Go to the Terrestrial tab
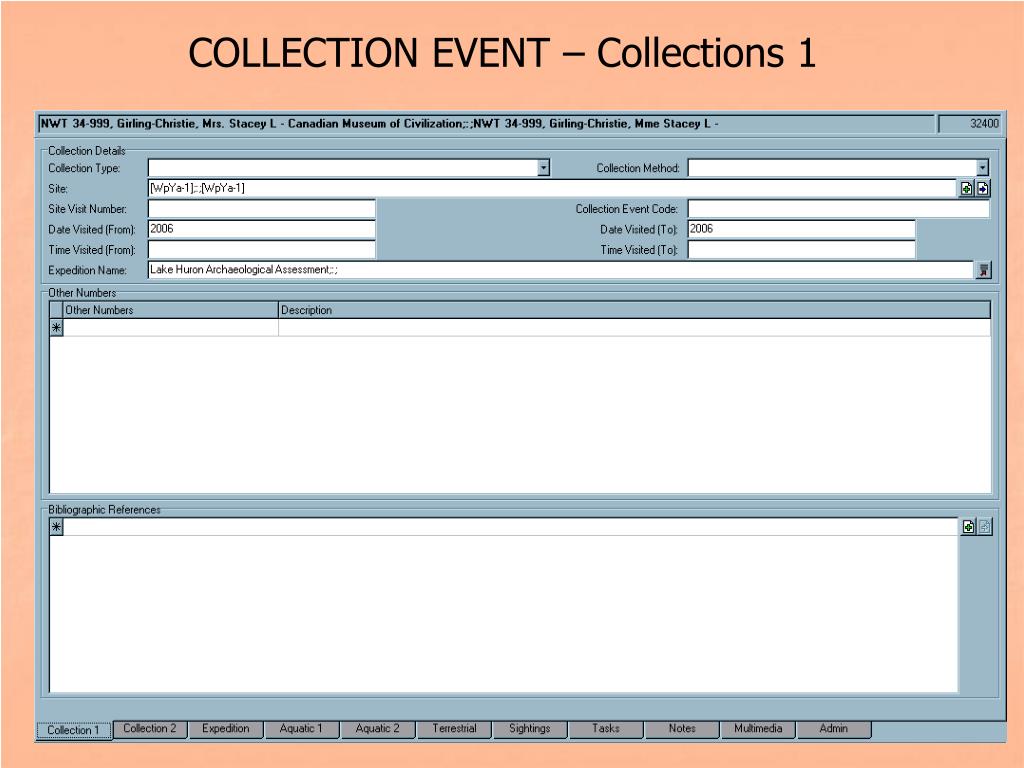Screen dimensions: 1024x768 (x=454, y=729)
